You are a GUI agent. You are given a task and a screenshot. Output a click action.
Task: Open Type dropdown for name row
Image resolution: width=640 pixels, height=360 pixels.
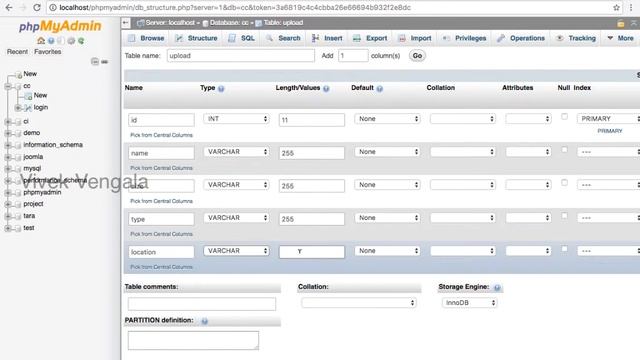pyautogui.click(x=236, y=152)
